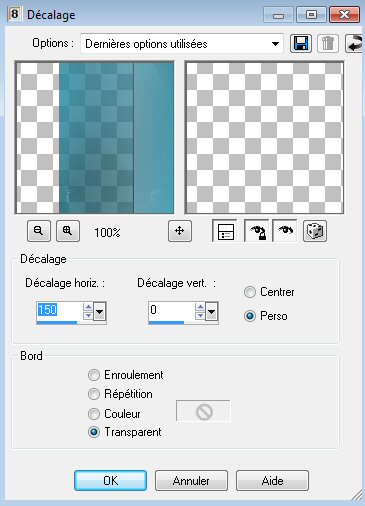The image size is (365, 506).
Task: Toggle the show/hide previews panel icon
Action: pos(225,231)
